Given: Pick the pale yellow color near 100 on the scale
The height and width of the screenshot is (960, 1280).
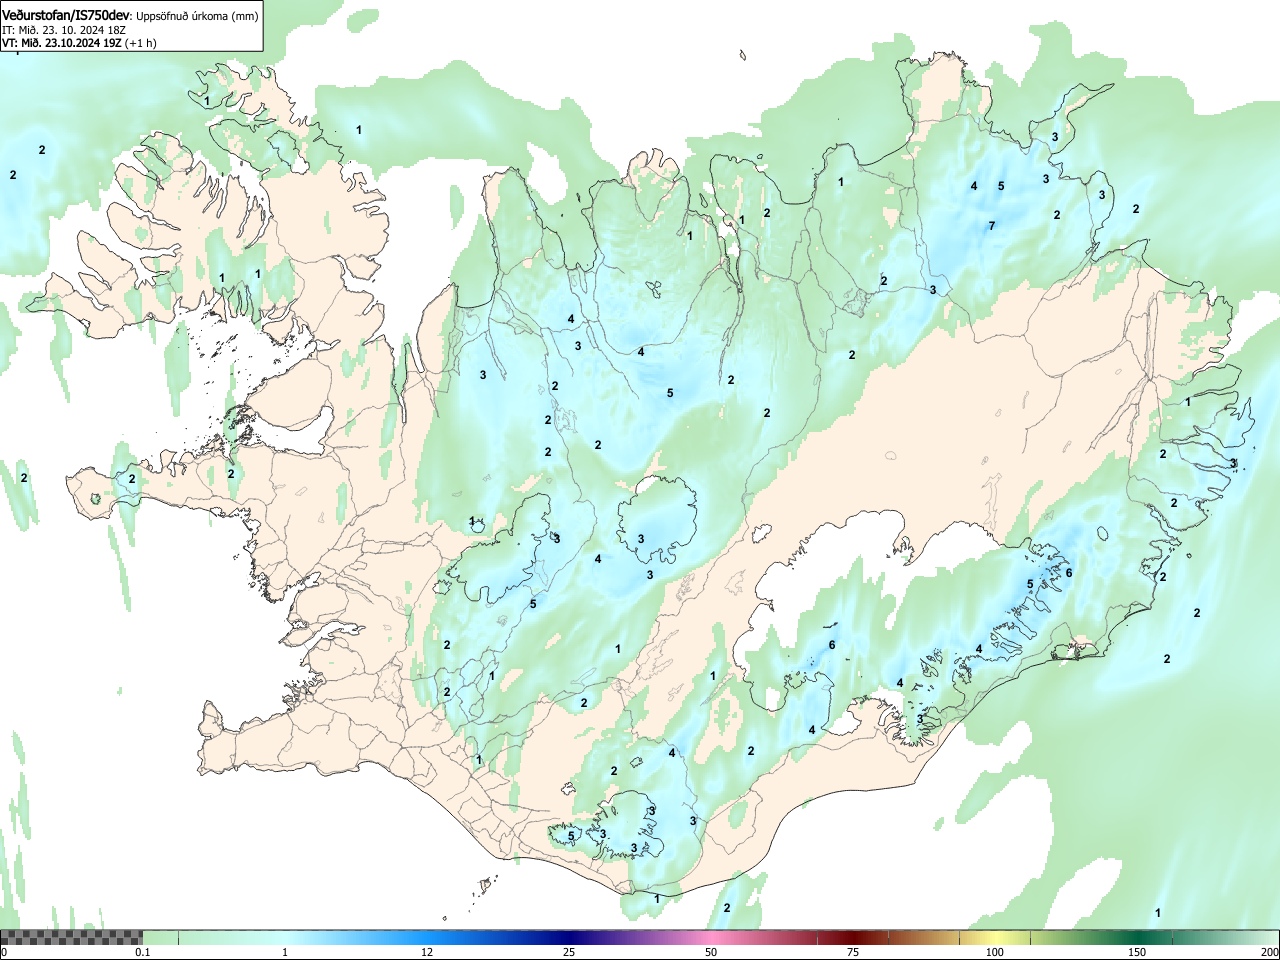Looking at the screenshot, I should 995,937.
